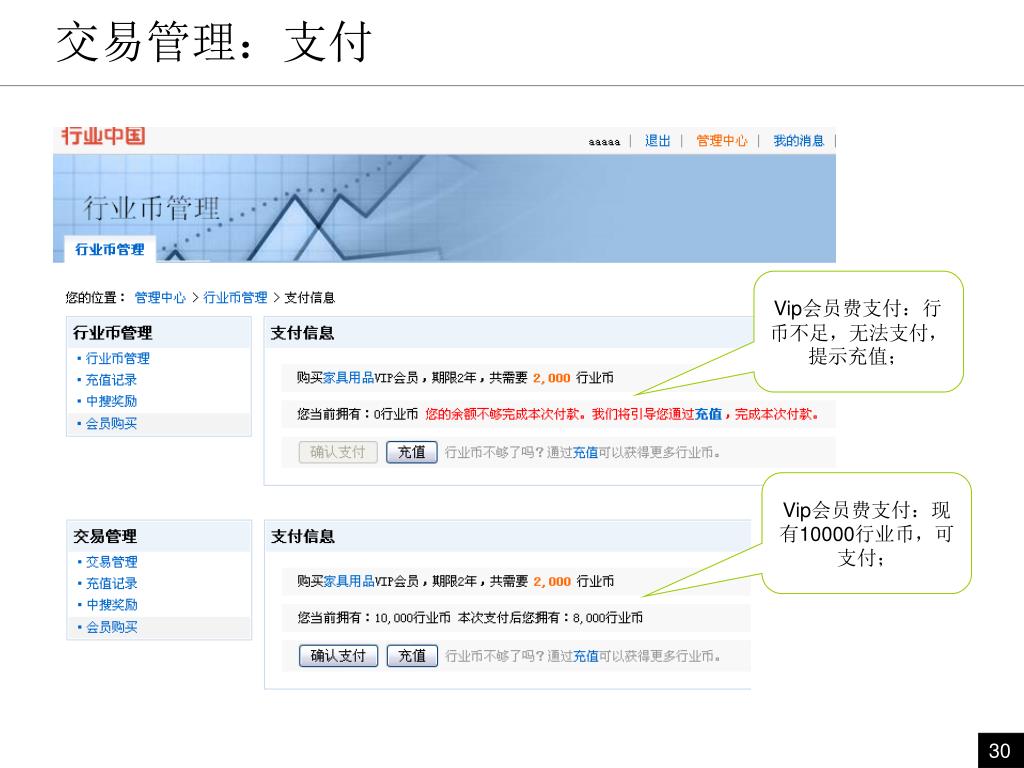Open 中搜奖励 in the 交易管理 sidebar
1024x768 pixels.
(x=112, y=605)
